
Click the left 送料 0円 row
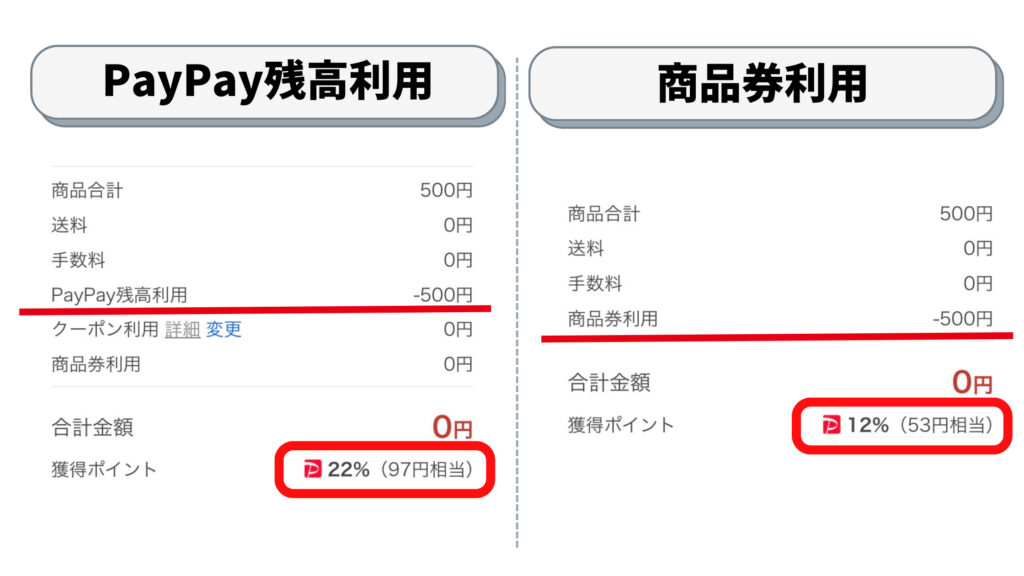click(x=262, y=225)
